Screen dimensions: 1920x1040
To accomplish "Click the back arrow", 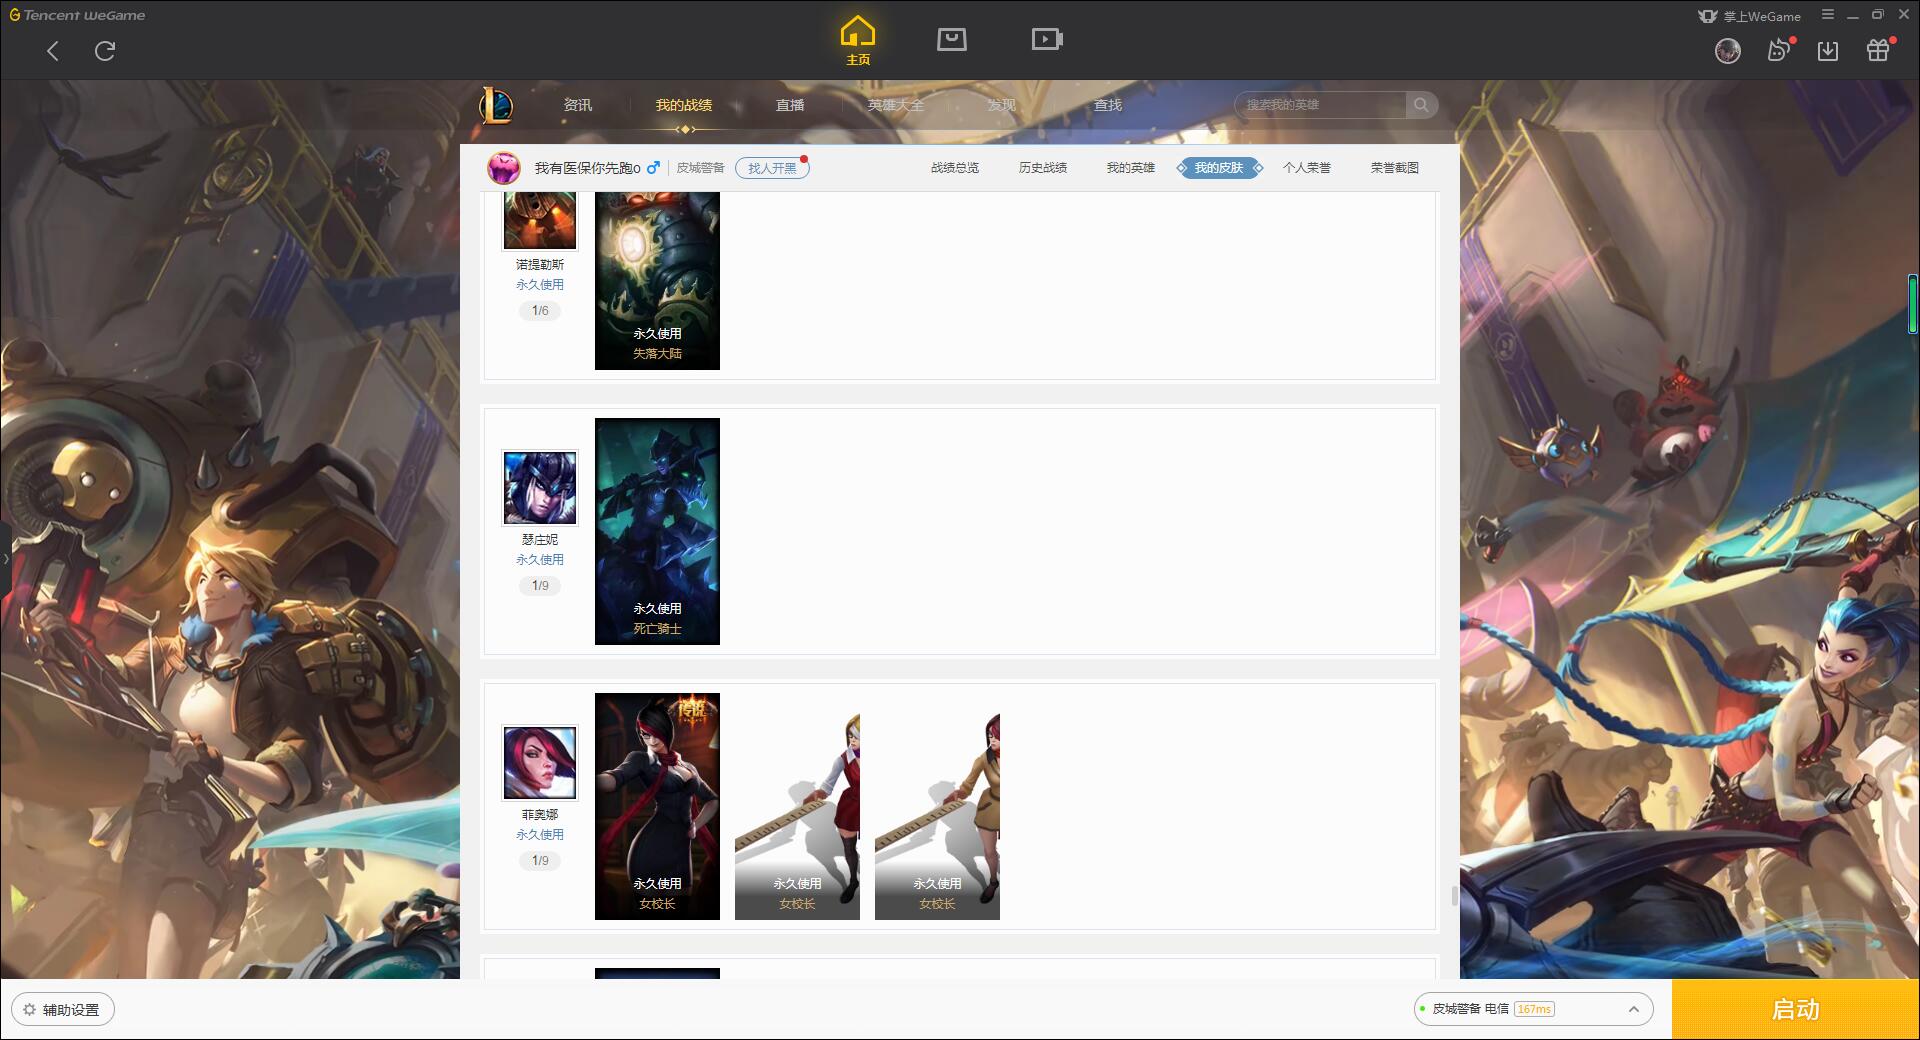I will 53,51.
